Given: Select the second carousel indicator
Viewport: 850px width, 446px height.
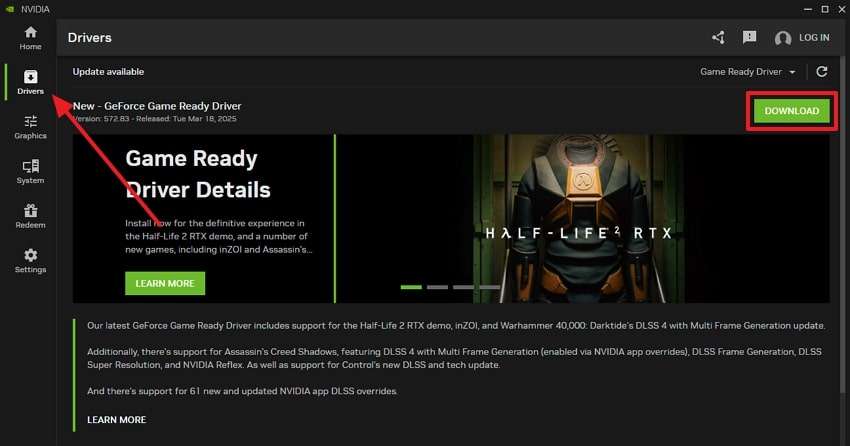Looking at the screenshot, I should click(x=437, y=287).
